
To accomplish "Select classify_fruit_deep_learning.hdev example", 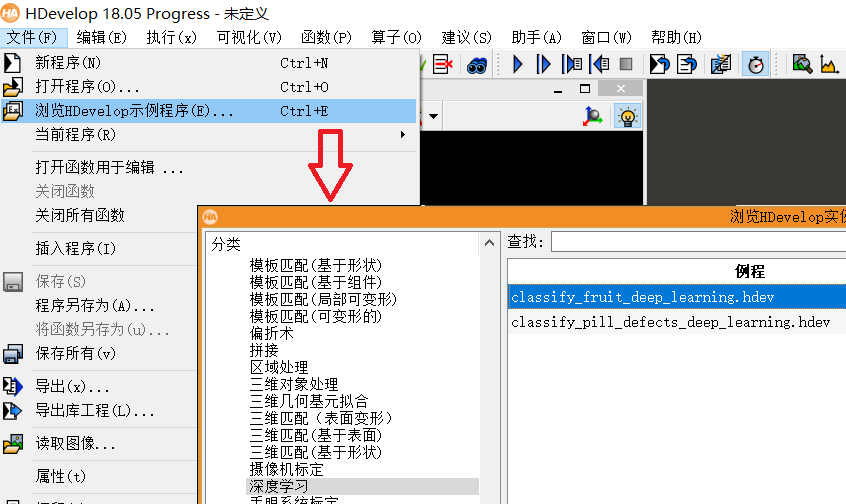I will pos(677,297).
